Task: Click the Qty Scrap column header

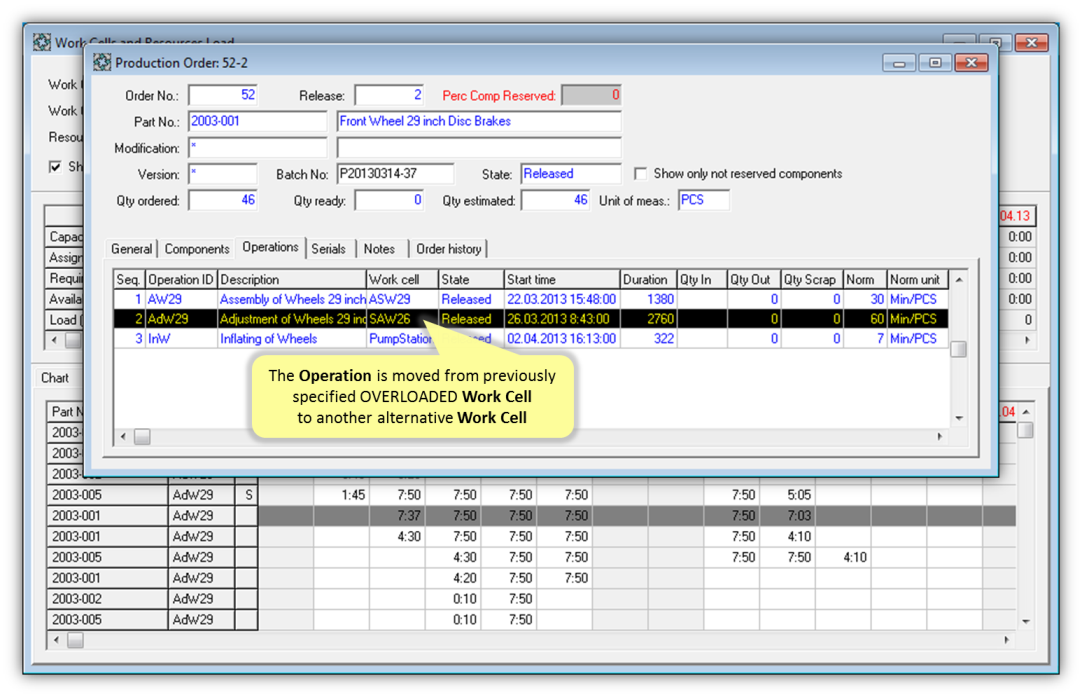Action: tap(812, 279)
